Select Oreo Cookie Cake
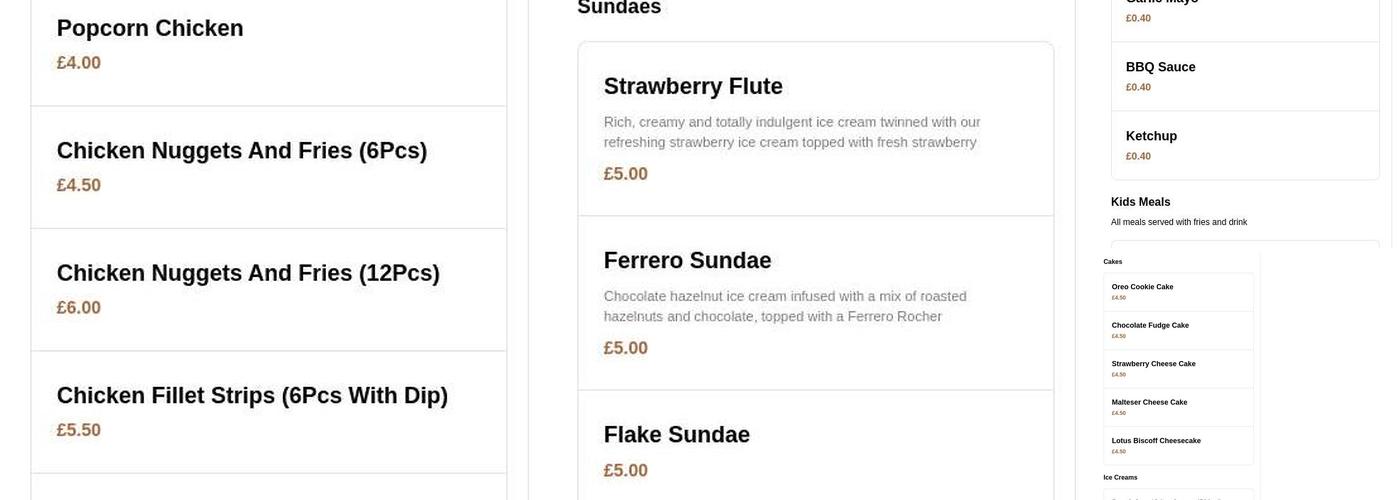 click(1142, 288)
